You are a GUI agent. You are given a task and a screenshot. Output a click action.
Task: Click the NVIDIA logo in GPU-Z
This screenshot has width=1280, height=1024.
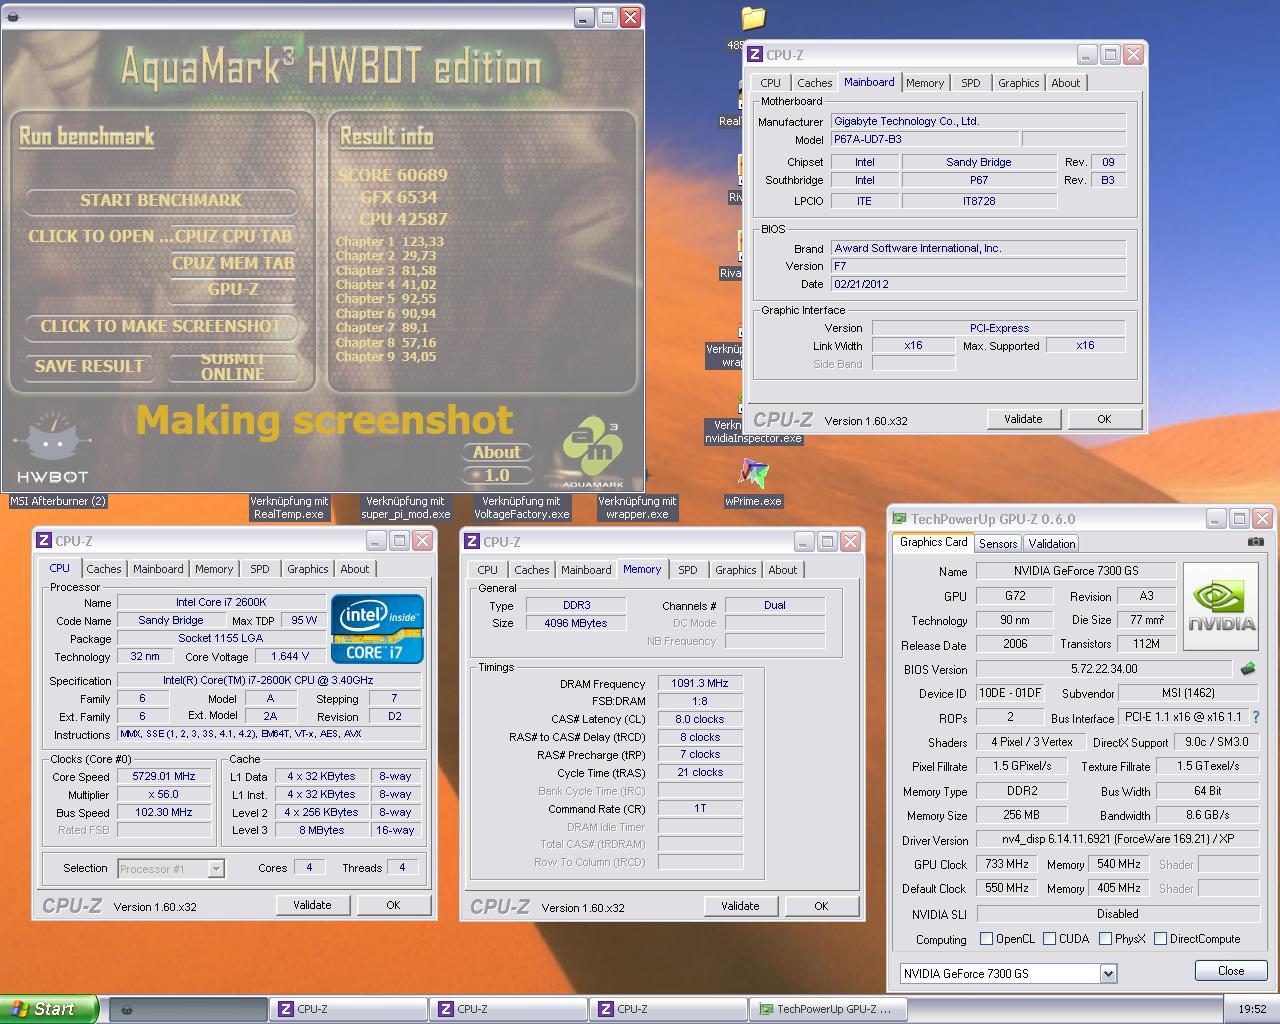1221,605
